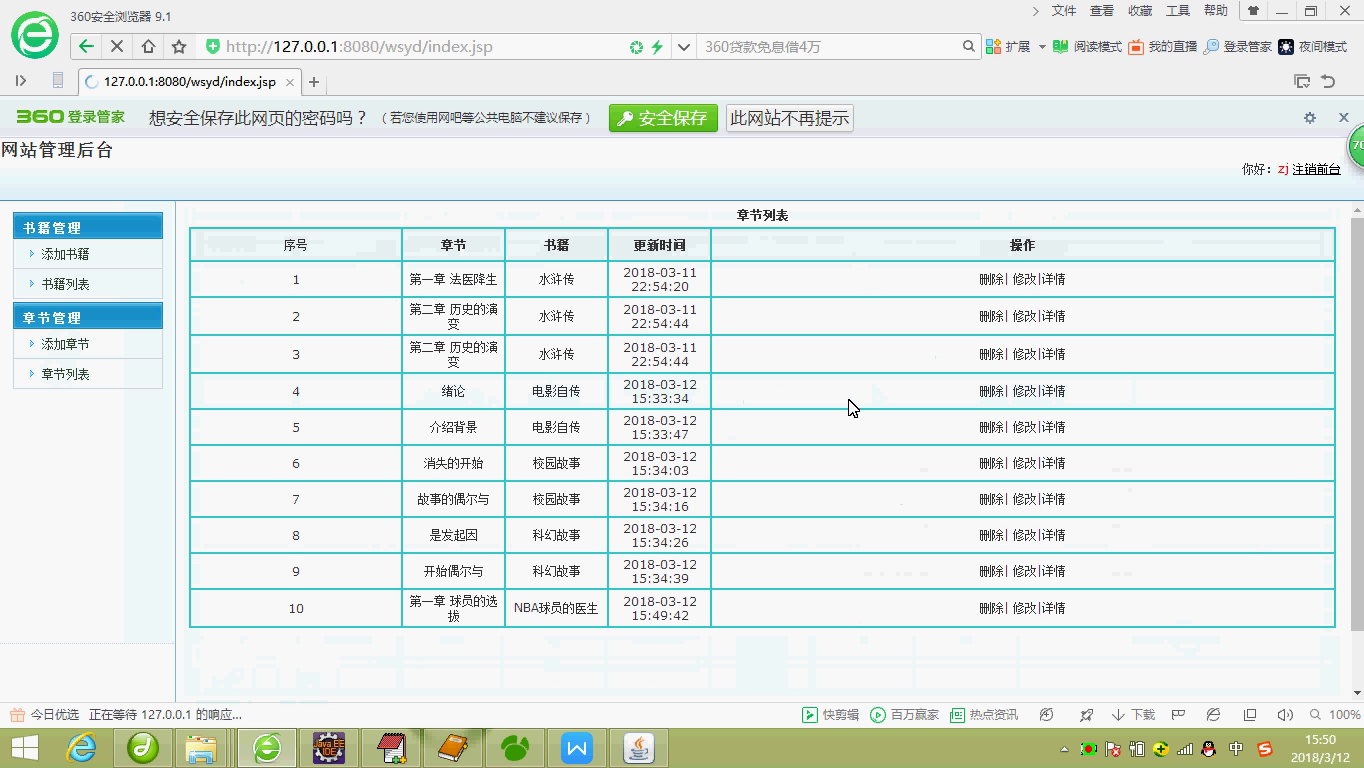Click 详情 for row 10 NBA球员的医生
The image size is (1364, 768).
click(1053, 608)
